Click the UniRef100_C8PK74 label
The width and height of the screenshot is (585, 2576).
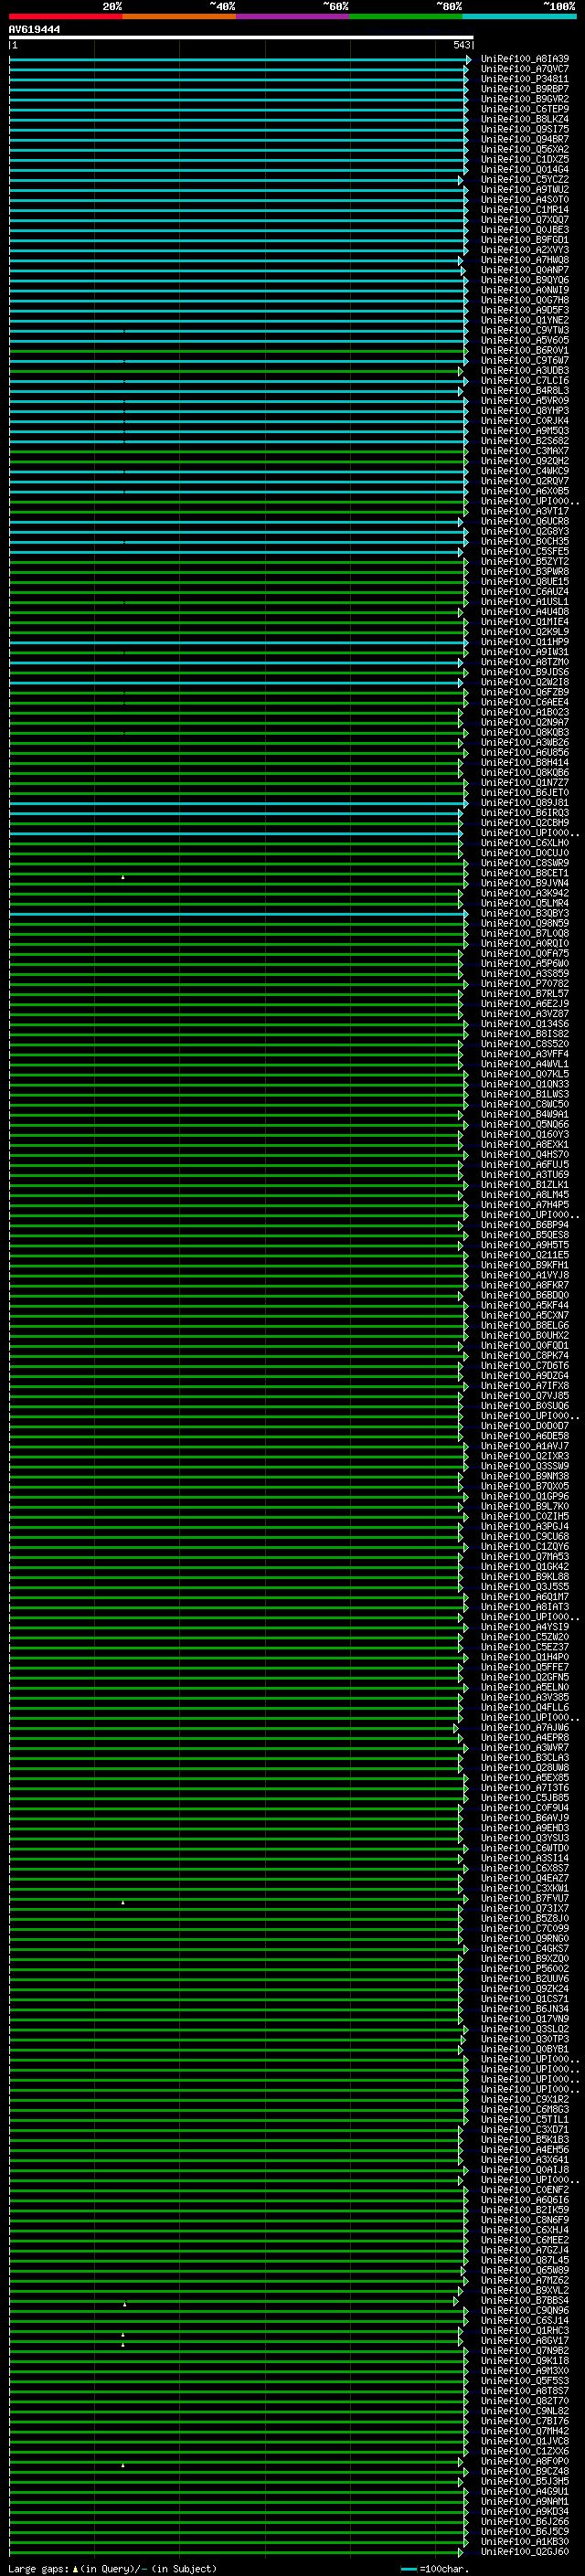(525, 1356)
